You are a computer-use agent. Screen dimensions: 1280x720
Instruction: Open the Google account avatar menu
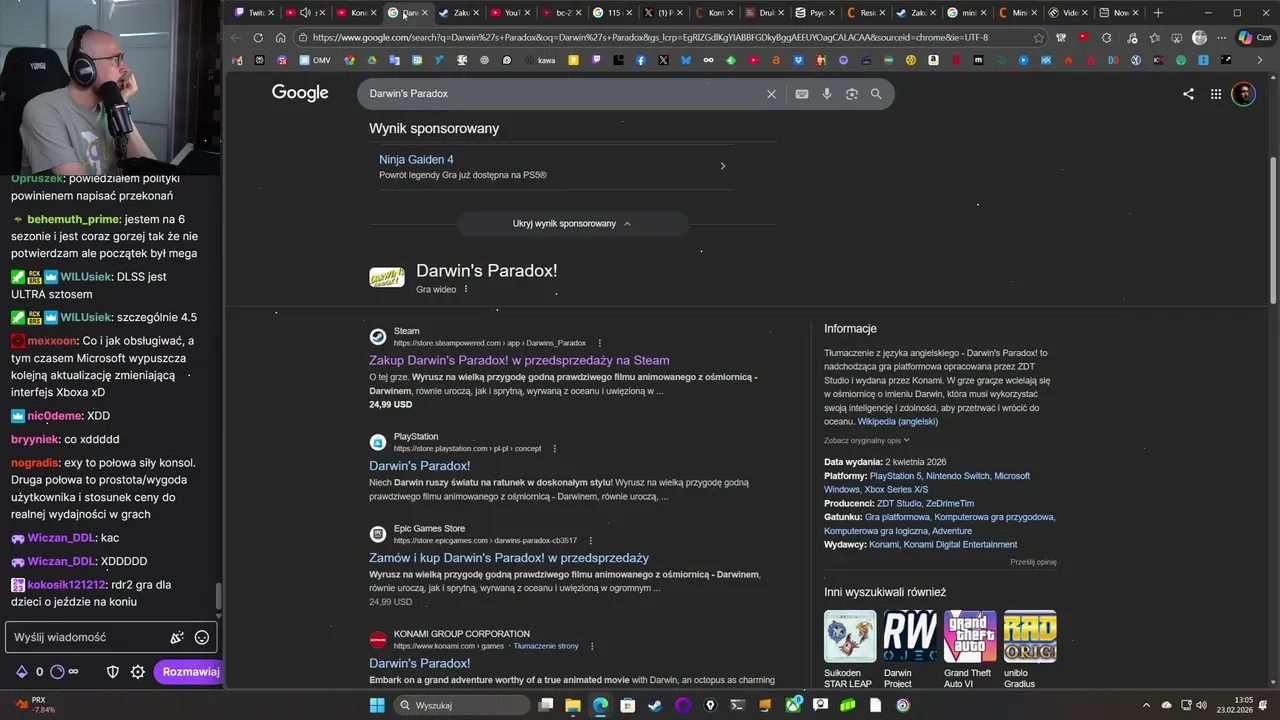pyautogui.click(x=1243, y=94)
